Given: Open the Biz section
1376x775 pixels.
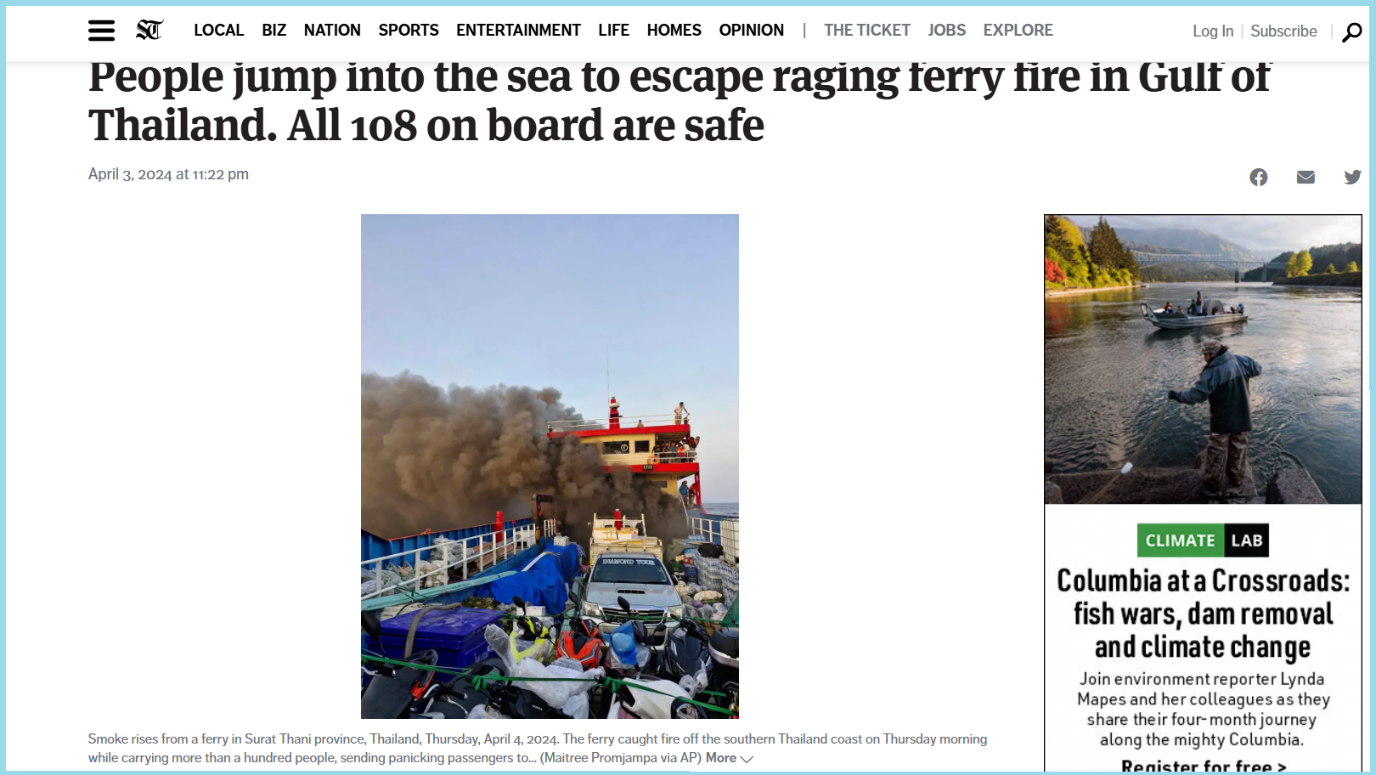Looking at the screenshot, I should pyautogui.click(x=274, y=31).
